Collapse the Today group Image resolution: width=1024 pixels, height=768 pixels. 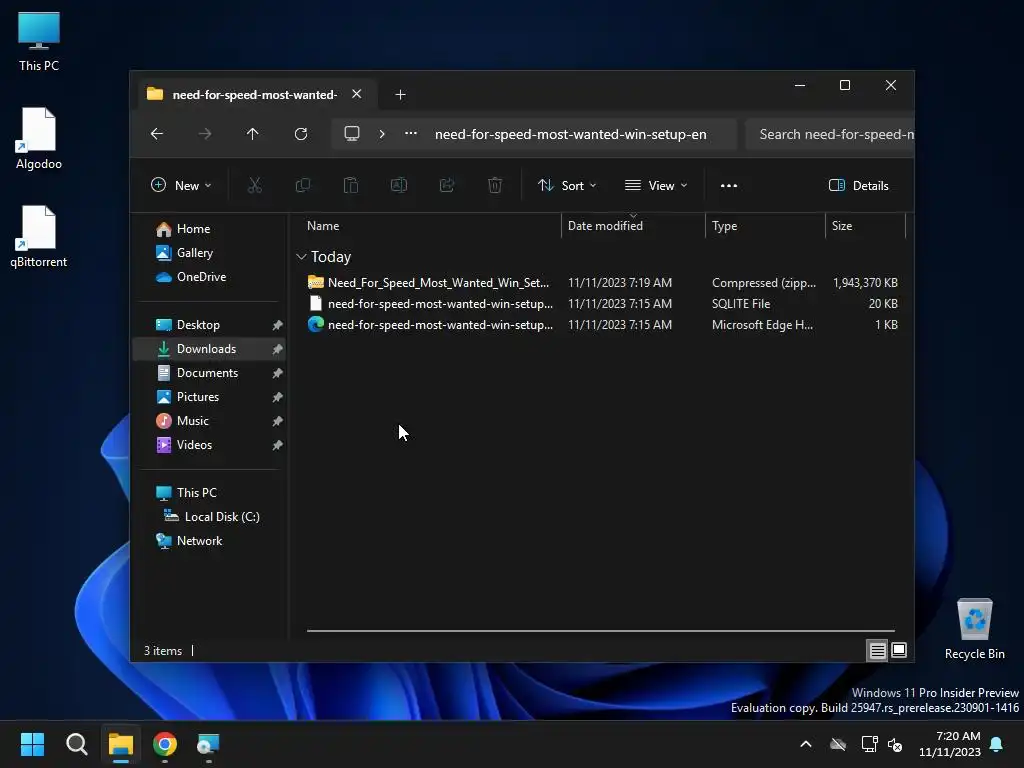click(301, 257)
